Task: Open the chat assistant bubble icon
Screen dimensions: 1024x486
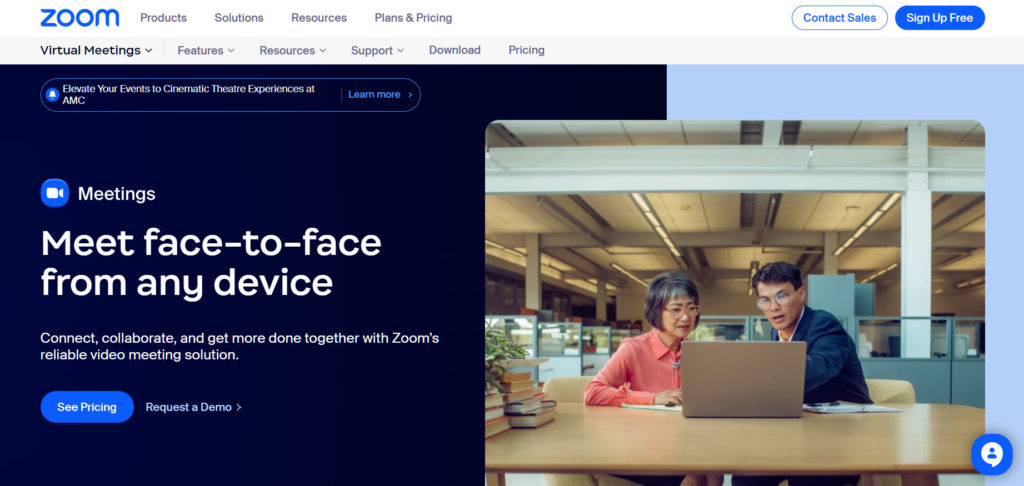Action: click(991, 454)
